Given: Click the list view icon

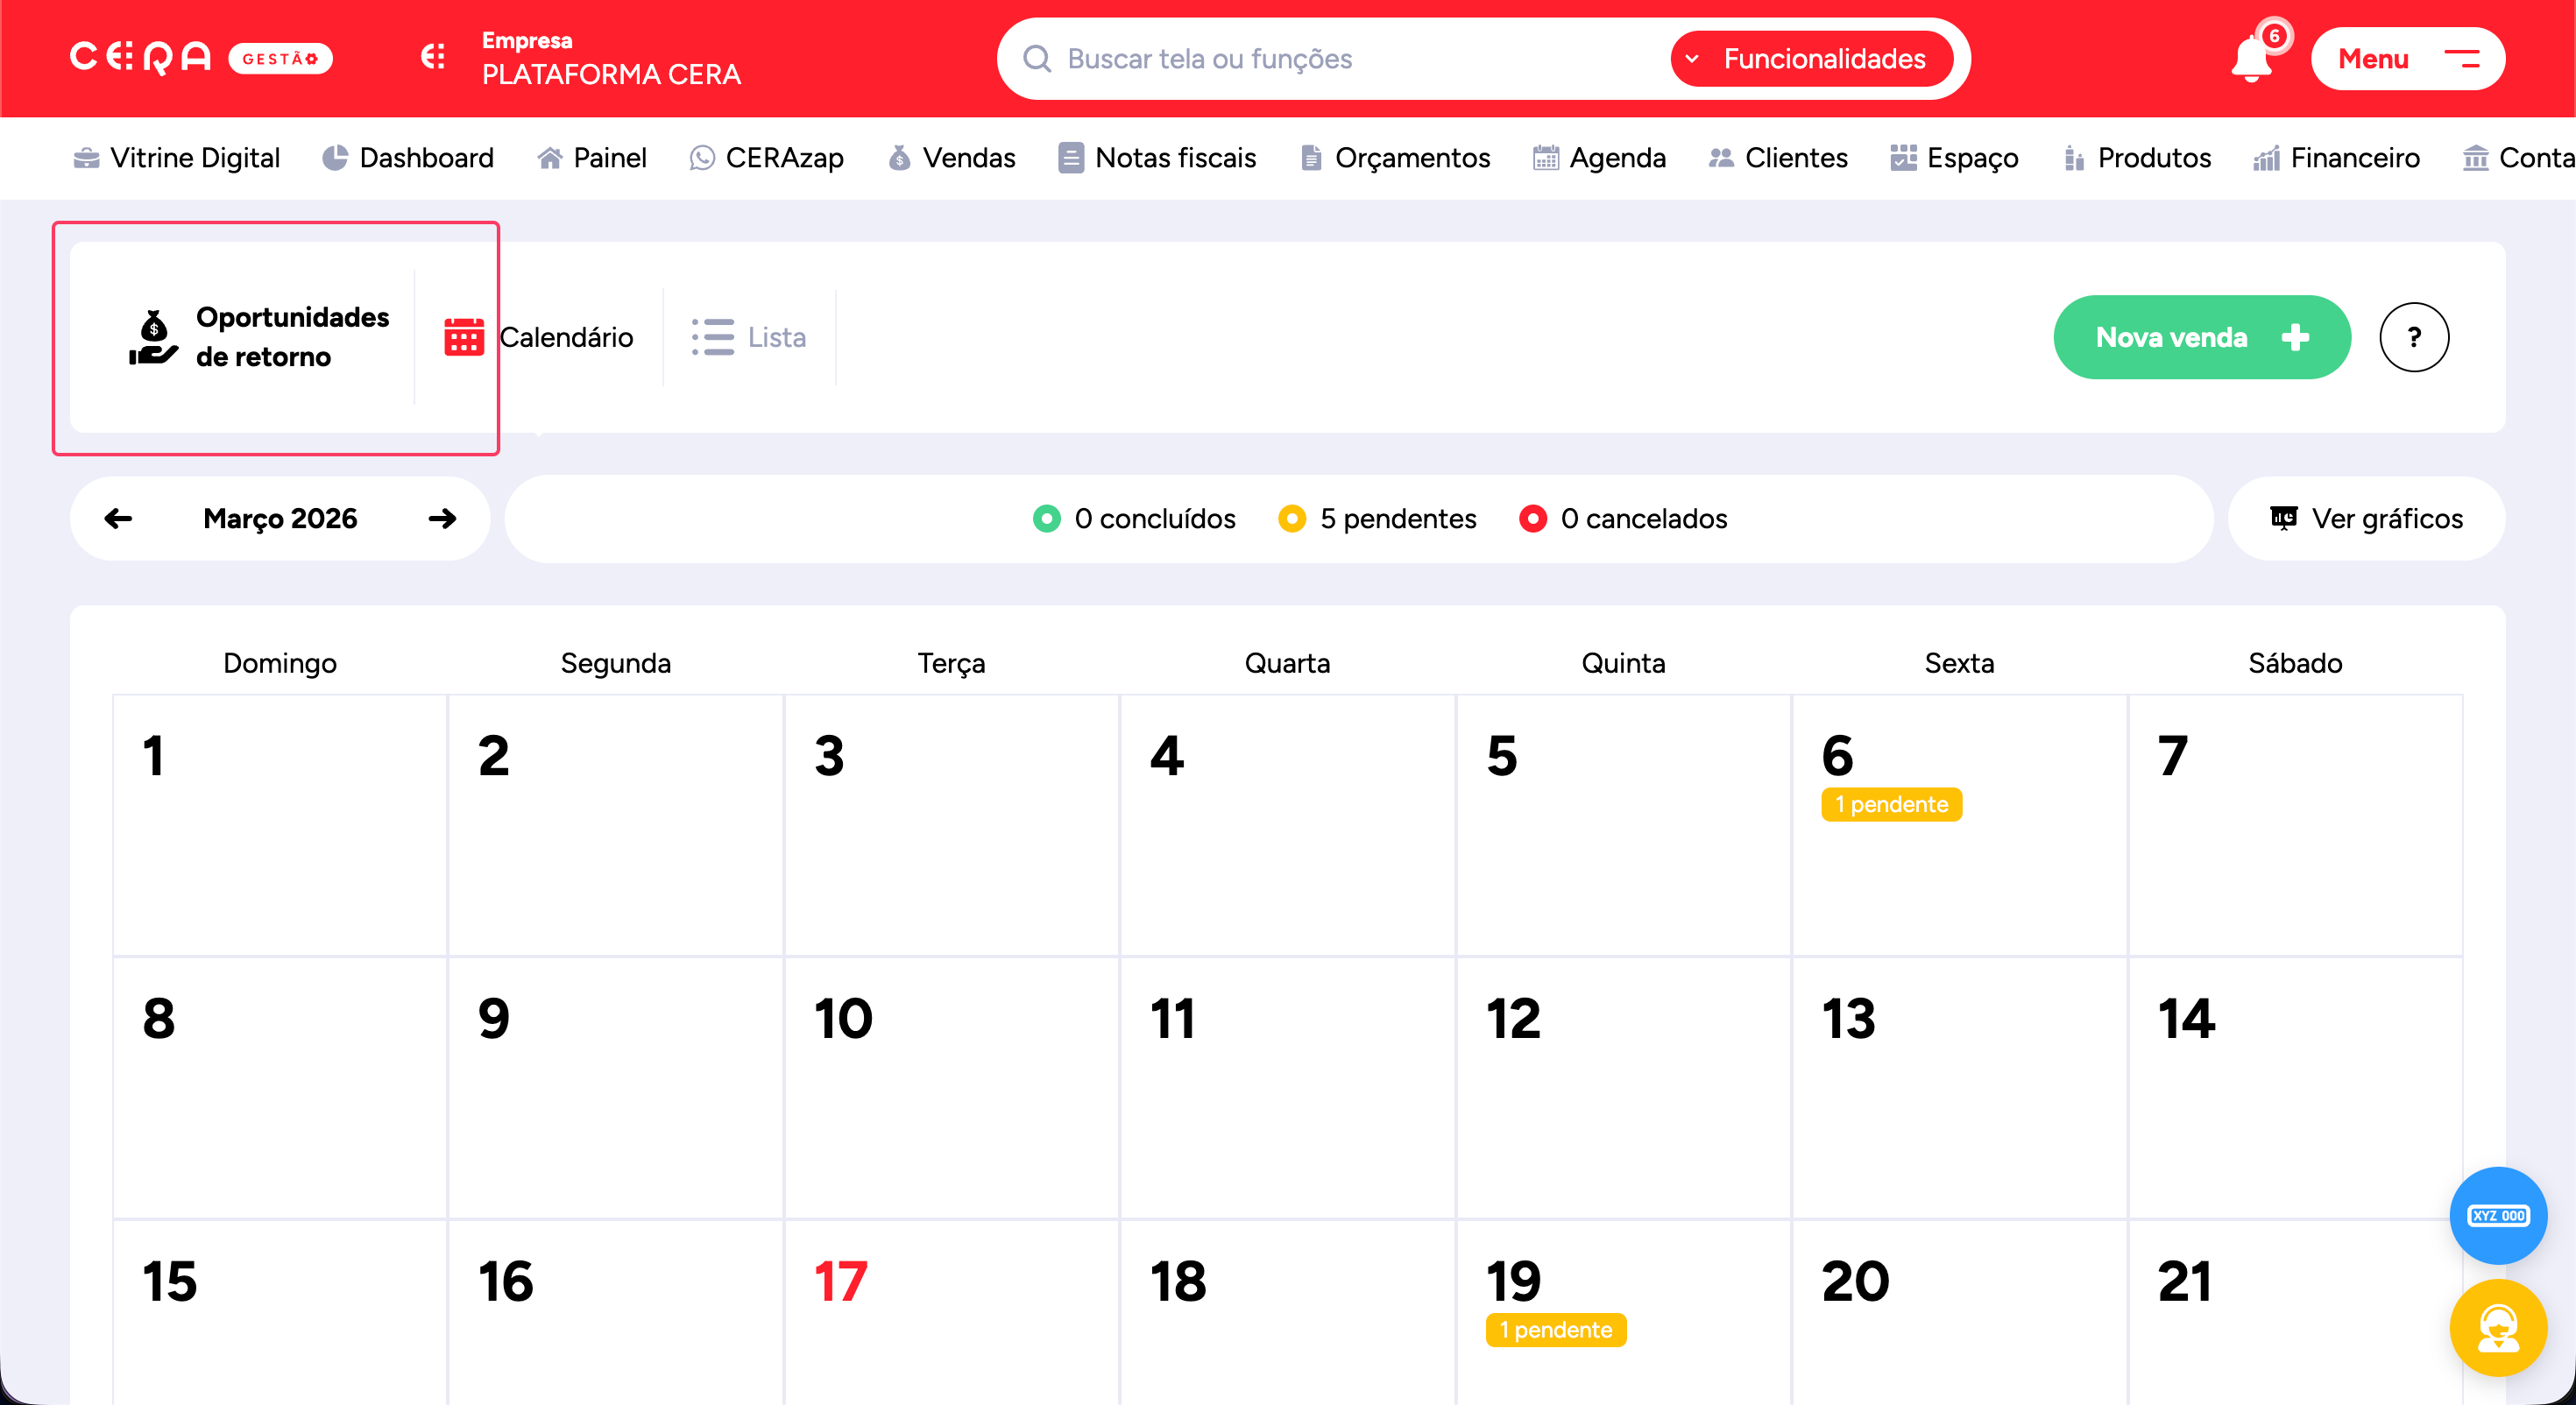Looking at the screenshot, I should pos(713,337).
